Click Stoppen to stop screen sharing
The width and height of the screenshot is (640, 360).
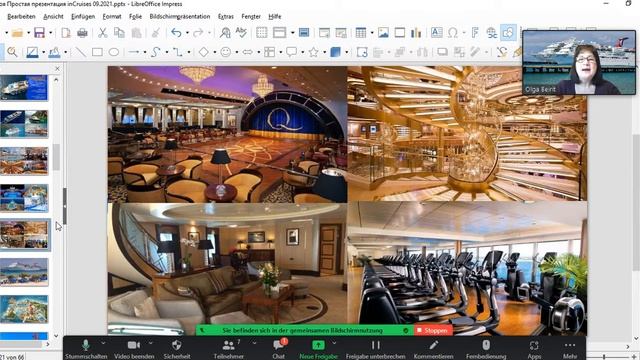pos(433,330)
